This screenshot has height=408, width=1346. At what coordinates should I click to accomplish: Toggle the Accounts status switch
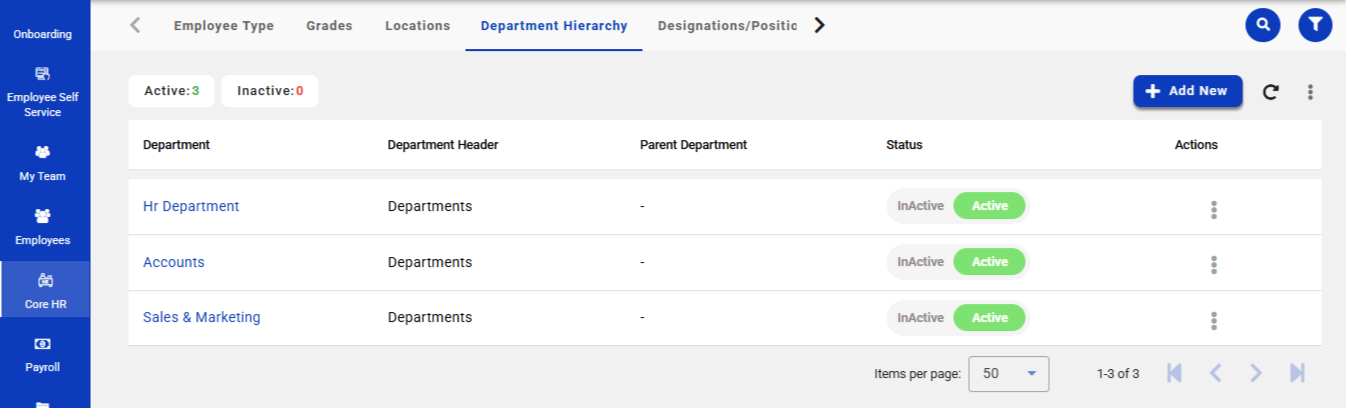(x=956, y=262)
